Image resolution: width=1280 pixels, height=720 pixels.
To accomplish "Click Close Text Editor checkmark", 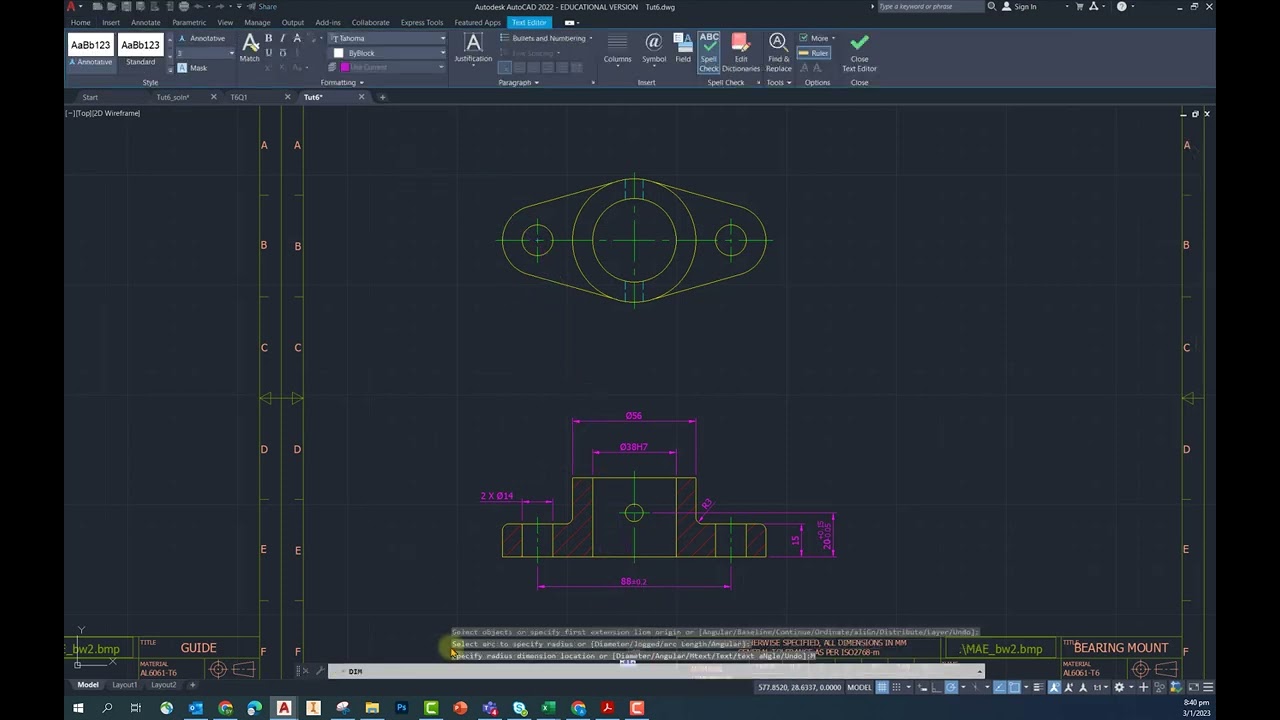I will coord(859,52).
